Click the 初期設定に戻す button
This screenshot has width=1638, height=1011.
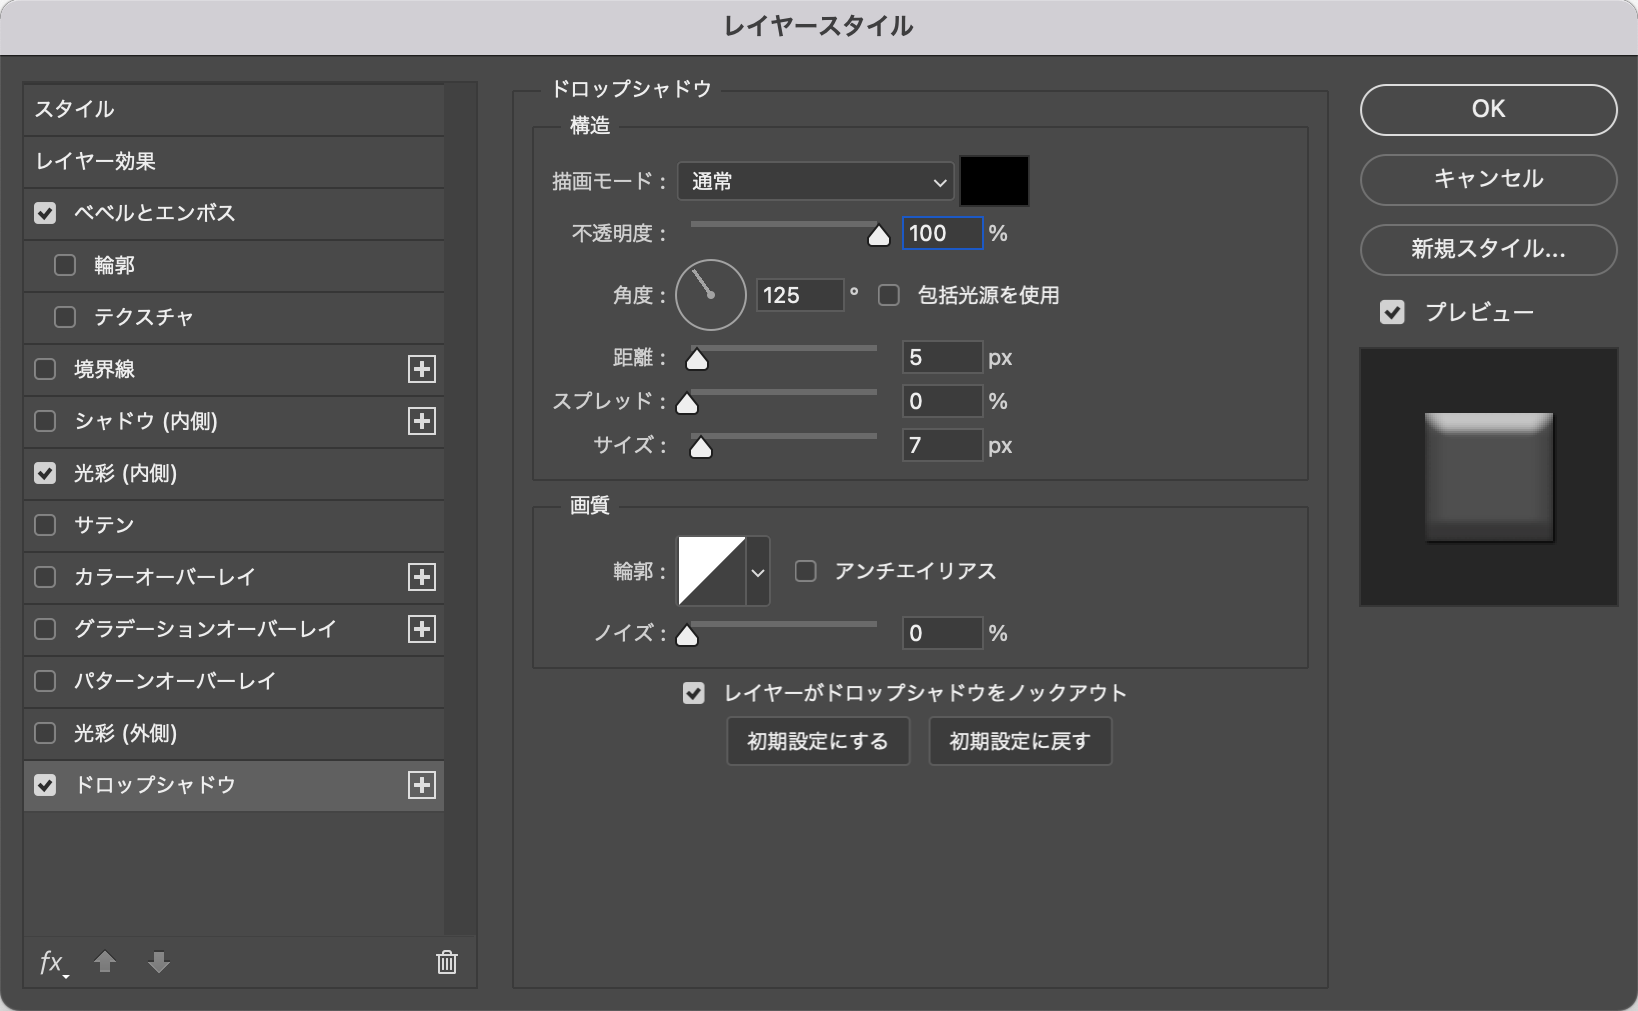(1019, 741)
